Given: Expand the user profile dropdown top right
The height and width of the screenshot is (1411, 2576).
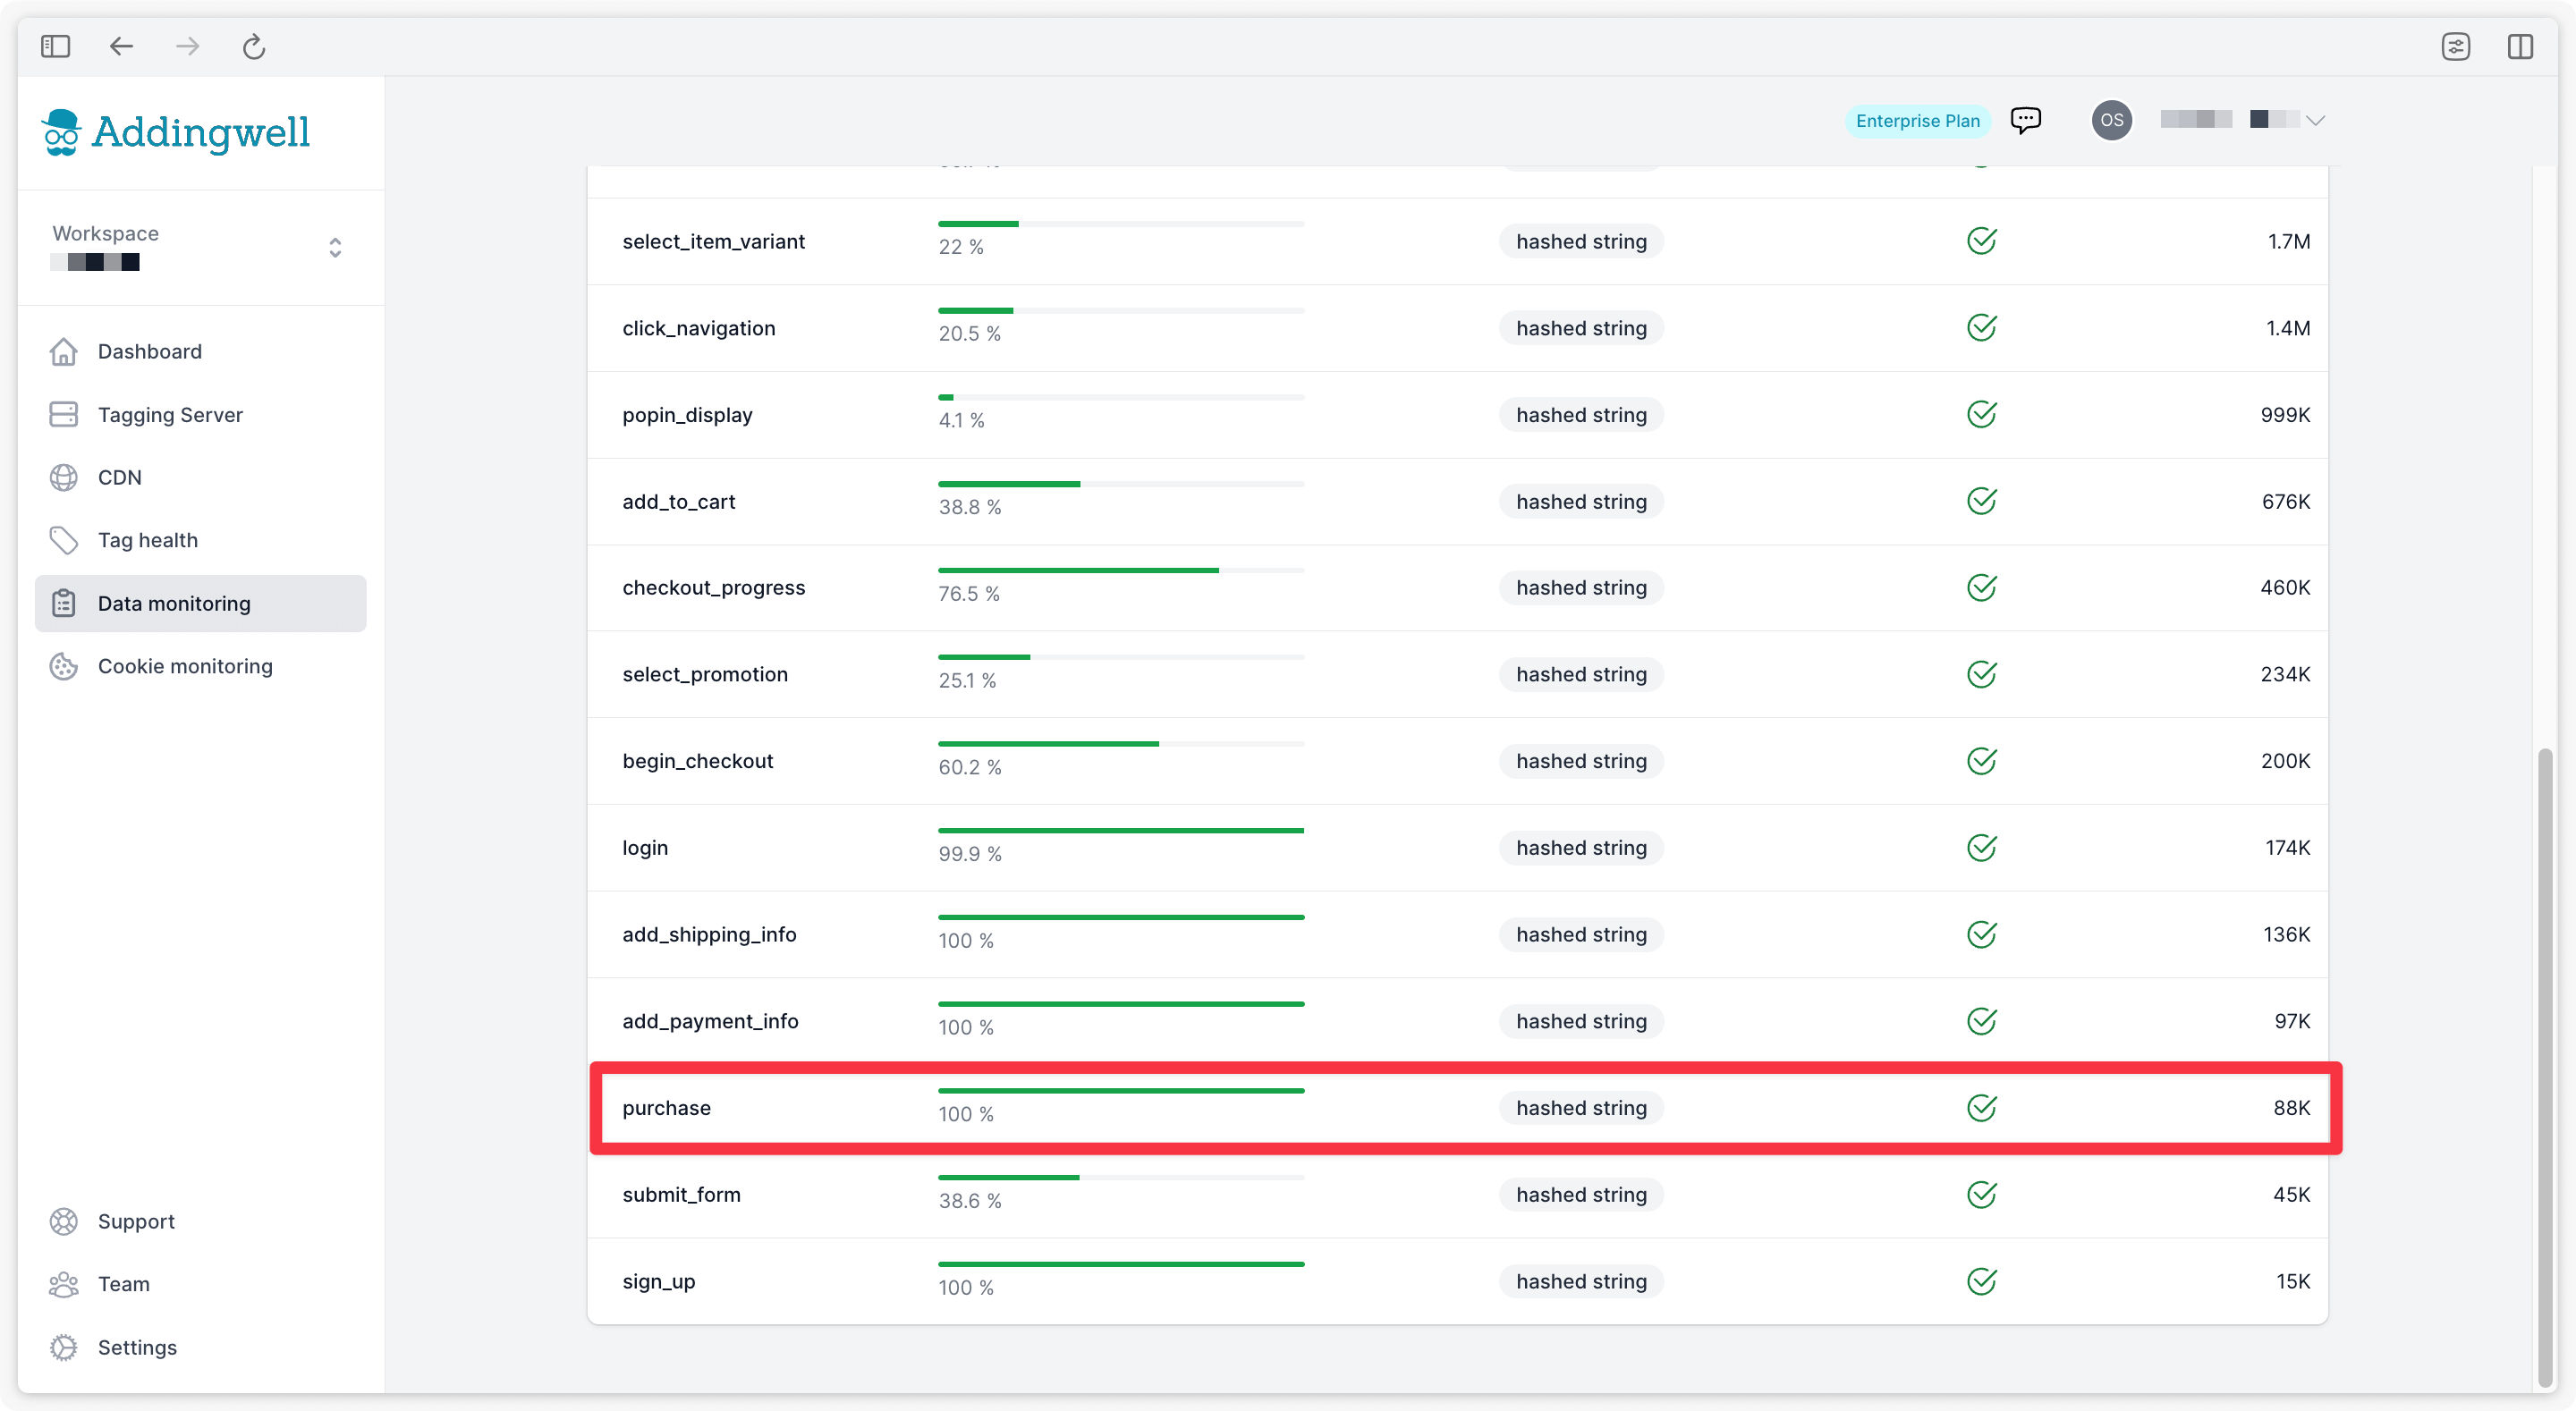Looking at the screenshot, I should [2316, 120].
